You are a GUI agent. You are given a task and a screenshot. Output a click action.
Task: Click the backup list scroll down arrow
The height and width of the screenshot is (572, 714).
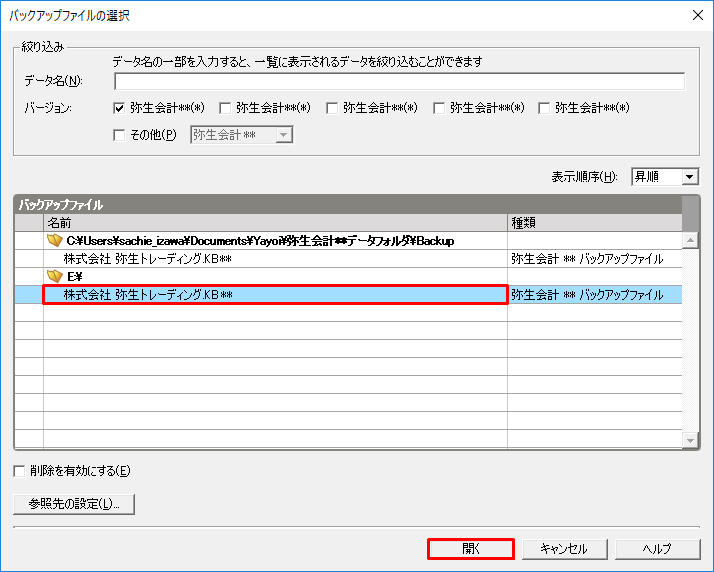690,440
